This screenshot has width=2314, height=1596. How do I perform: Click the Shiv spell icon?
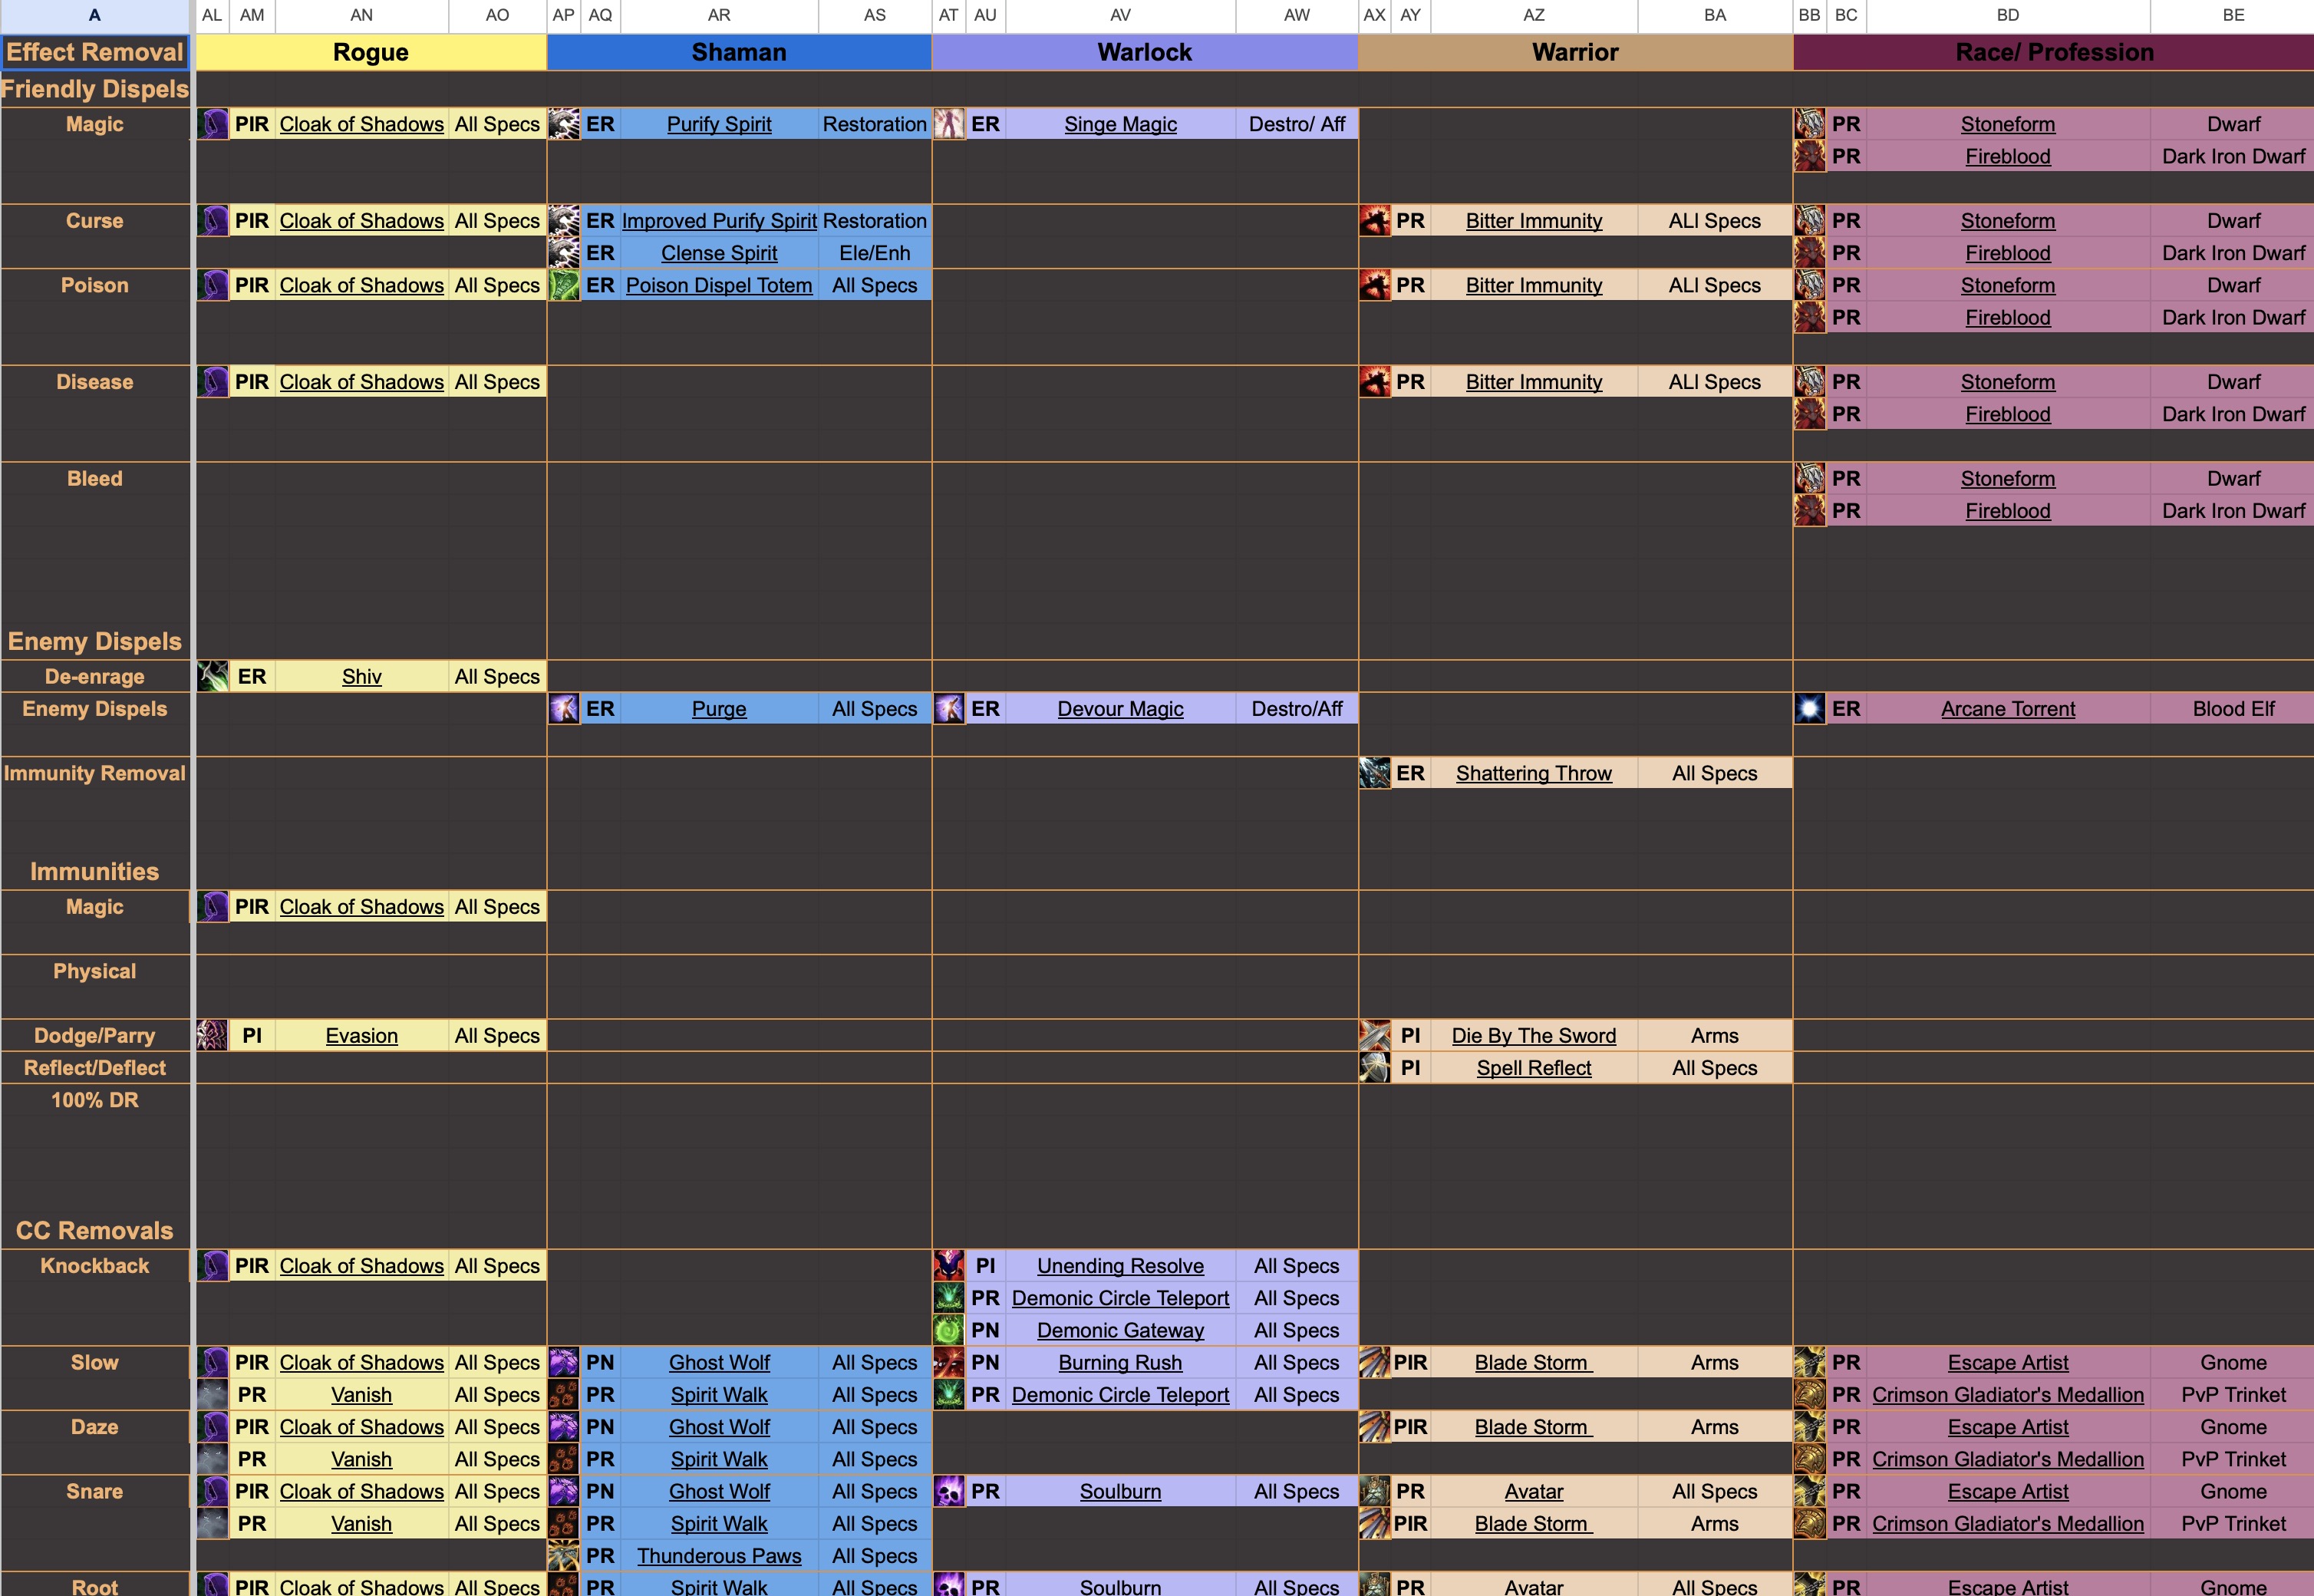coord(212,676)
